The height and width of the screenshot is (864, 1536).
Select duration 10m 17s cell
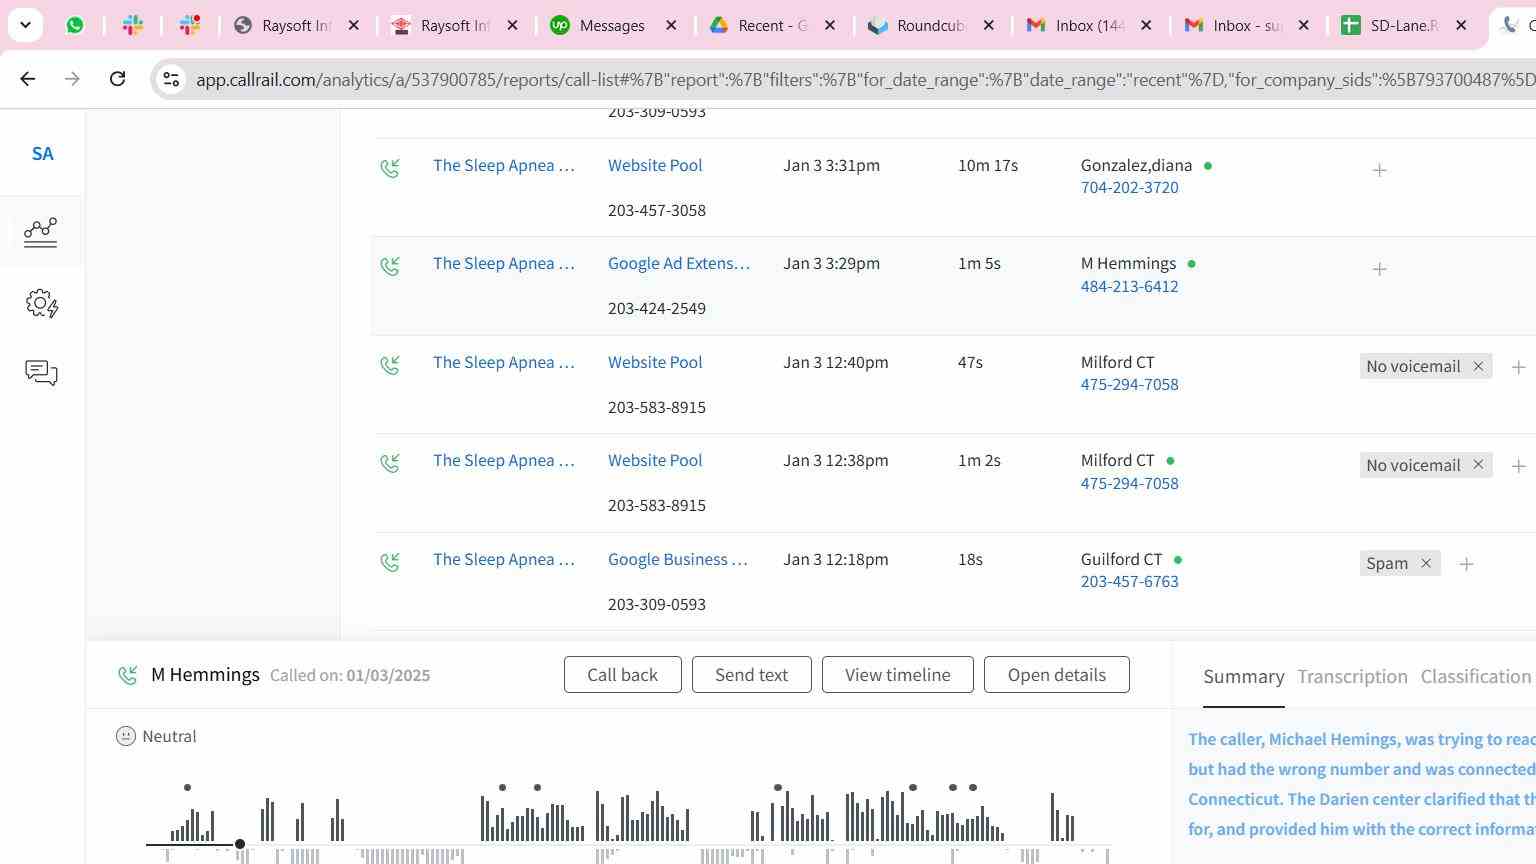coord(988,166)
